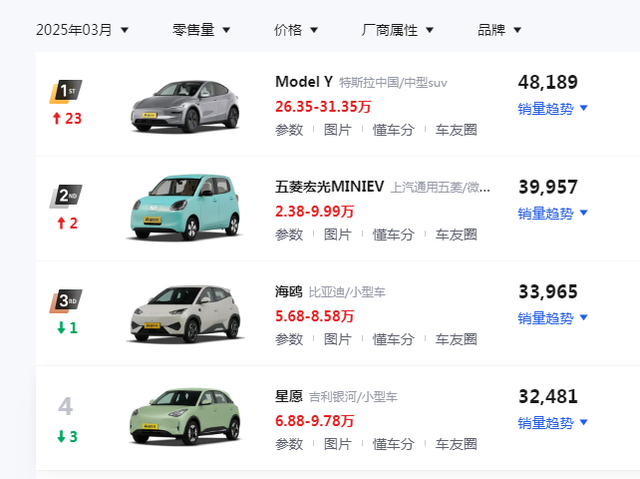Open 车友圈 for 星愿
640x479 pixels.
click(456, 444)
